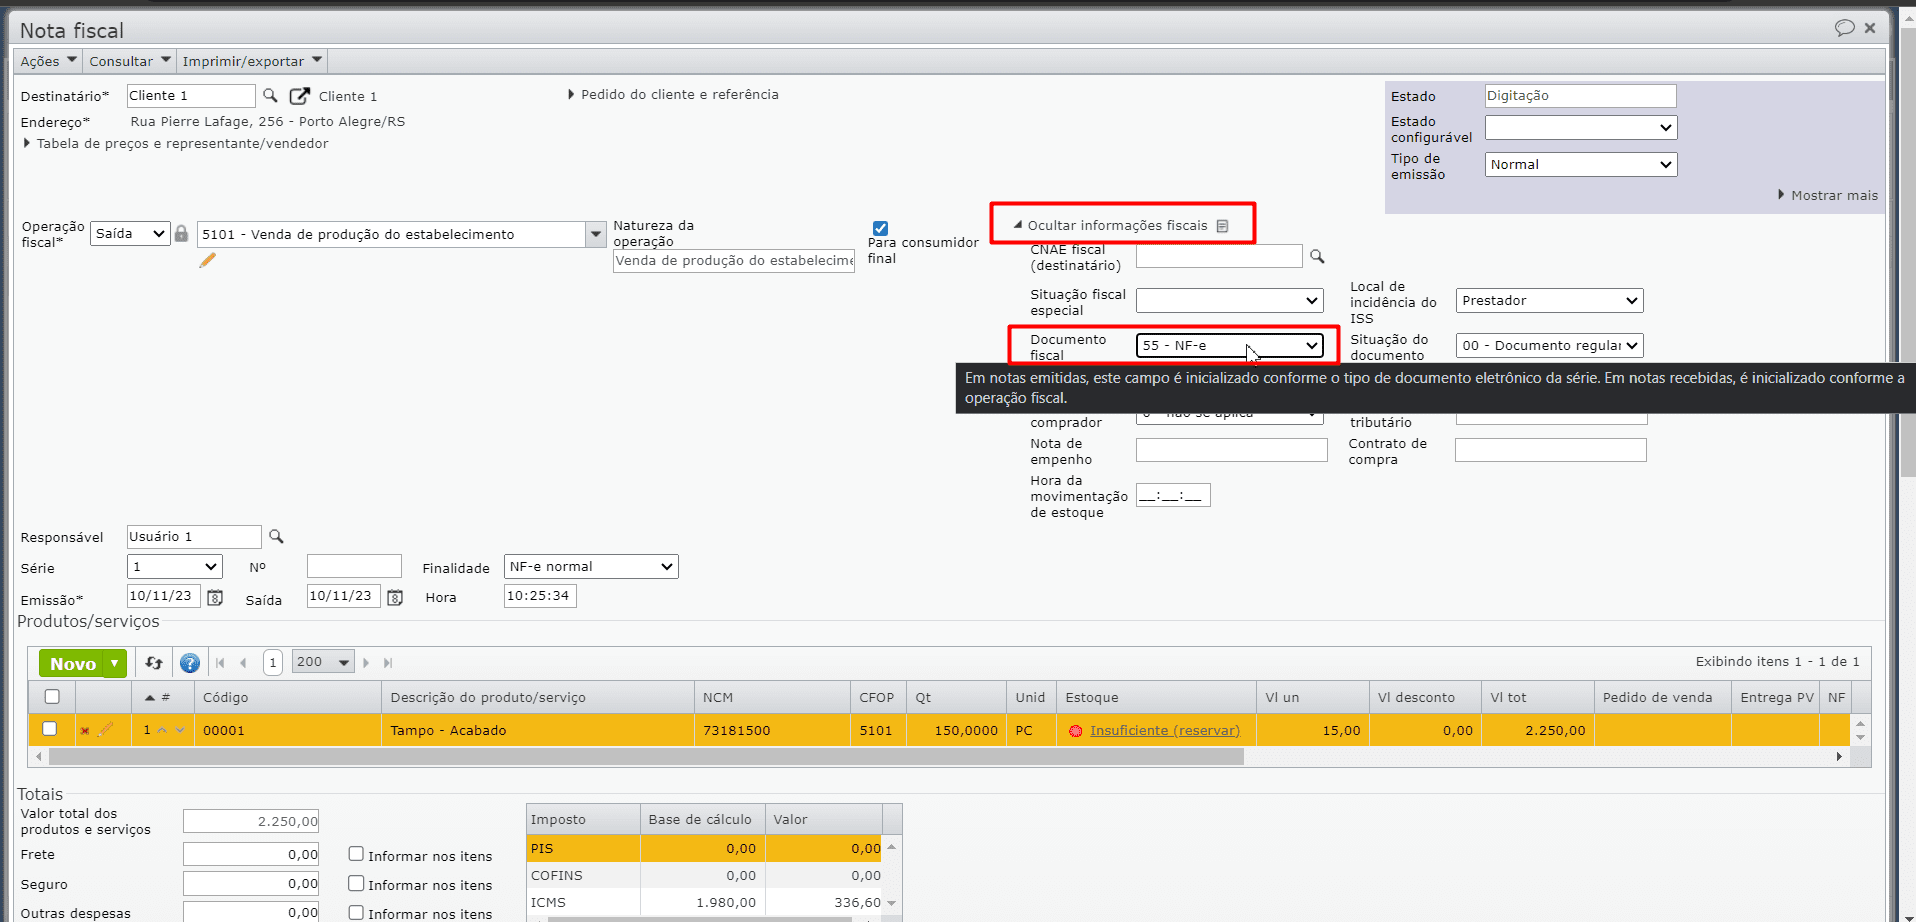Screen dimensions: 1916x922
Task: Open the Tipo de emissão dropdown
Action: point(1580,164)
